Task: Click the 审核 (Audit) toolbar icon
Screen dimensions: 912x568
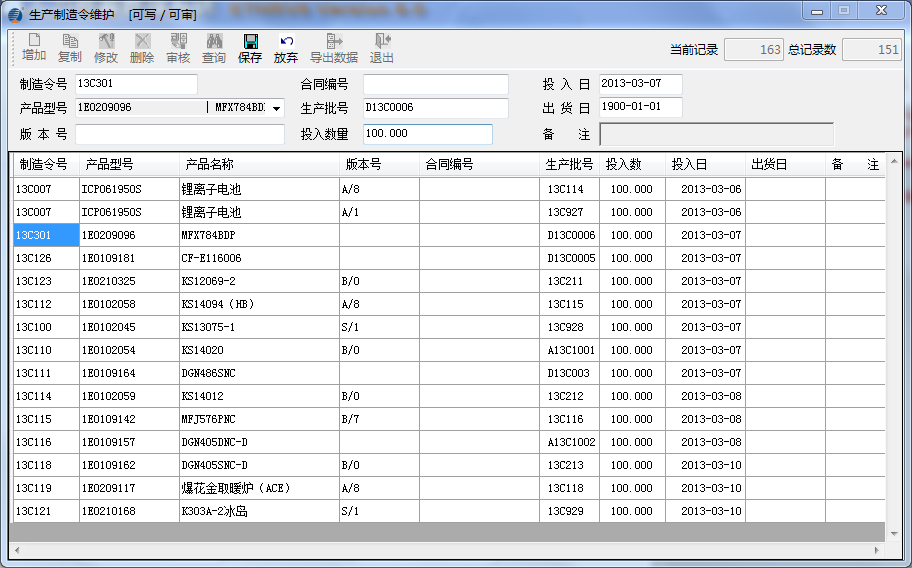Action: (178, 47)
